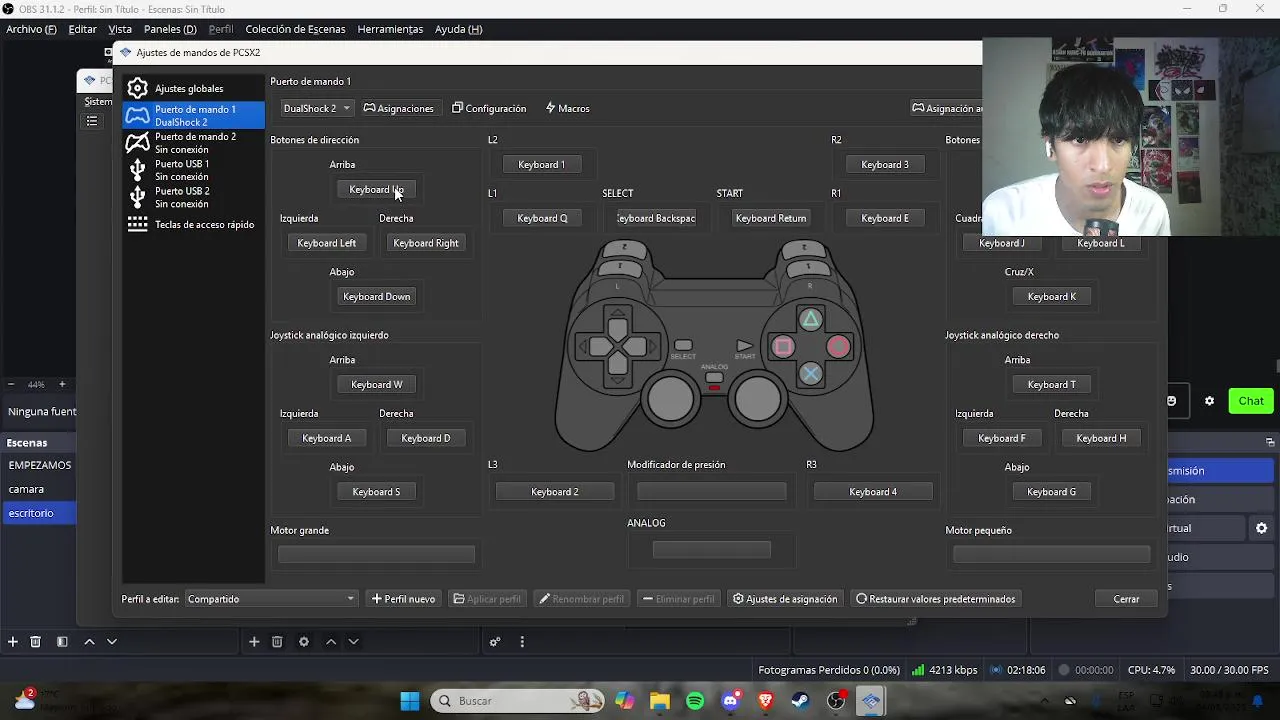Rebind R2 Keyboard 3 binding
1280x720 pixels.
[x=885, y=164]
